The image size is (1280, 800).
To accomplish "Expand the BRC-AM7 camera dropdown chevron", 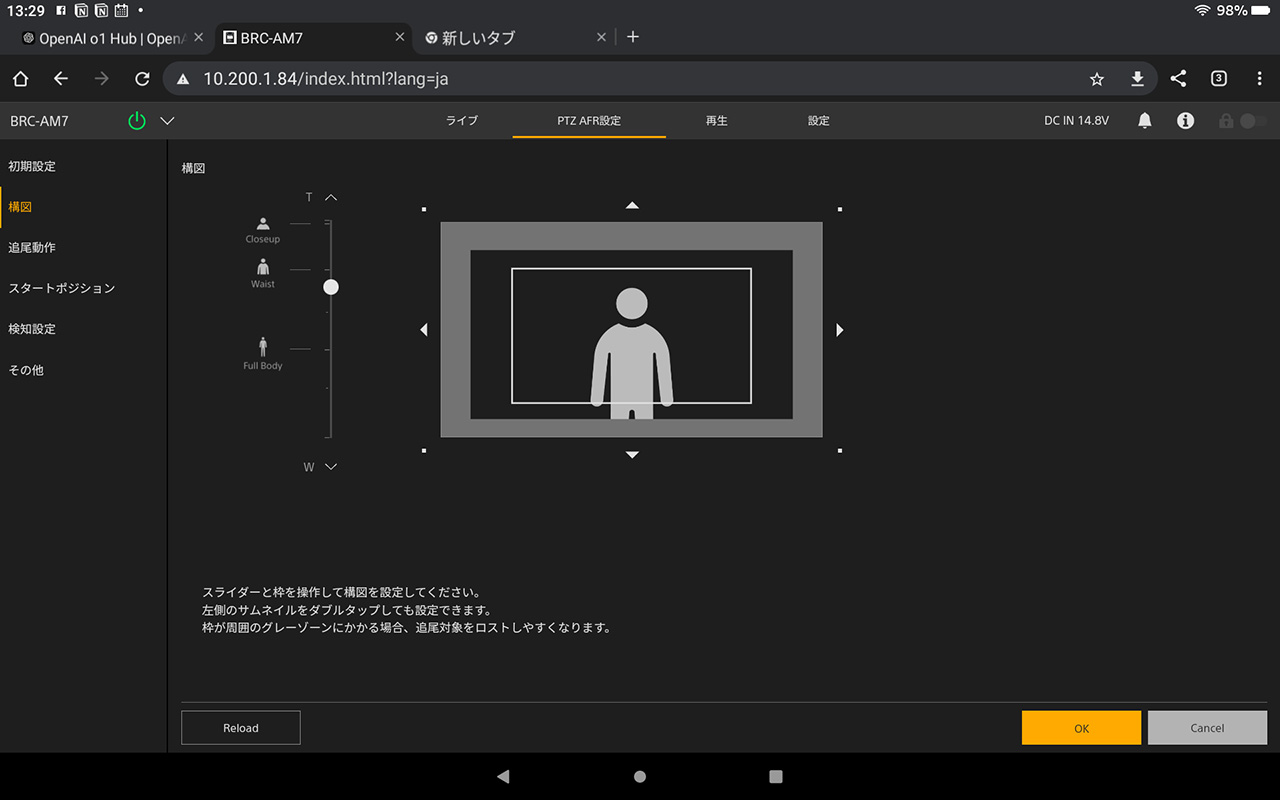I will click(x=167, y=121).
